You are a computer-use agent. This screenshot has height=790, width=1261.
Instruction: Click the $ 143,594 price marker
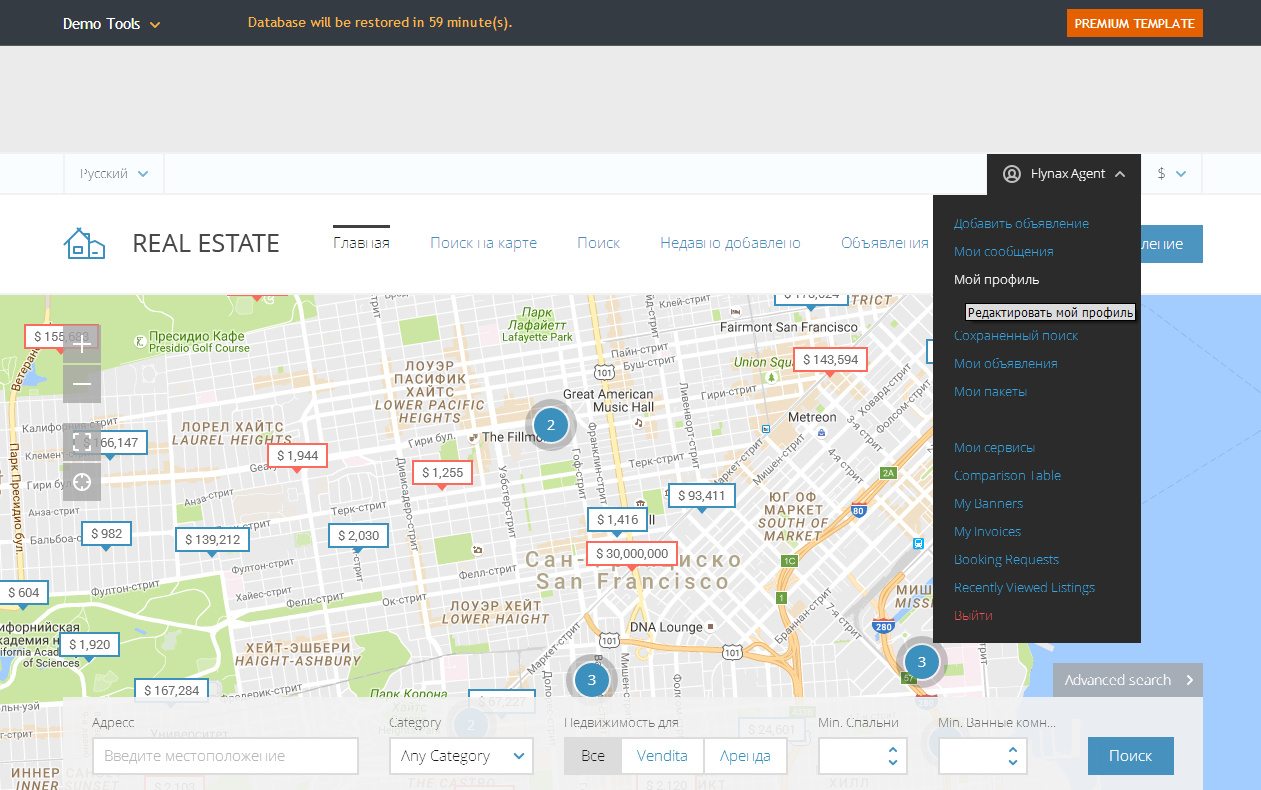[830, 359]
